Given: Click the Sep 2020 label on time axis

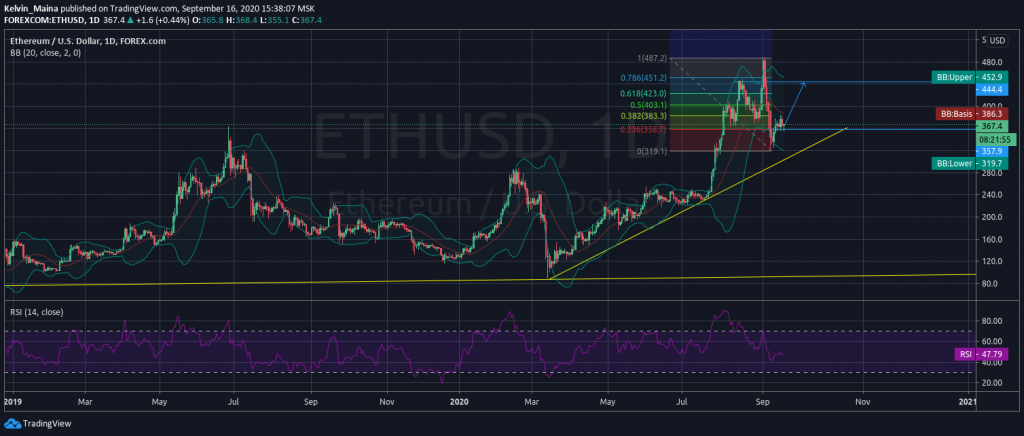Looking at the screenshot, I should pos(761,402).
